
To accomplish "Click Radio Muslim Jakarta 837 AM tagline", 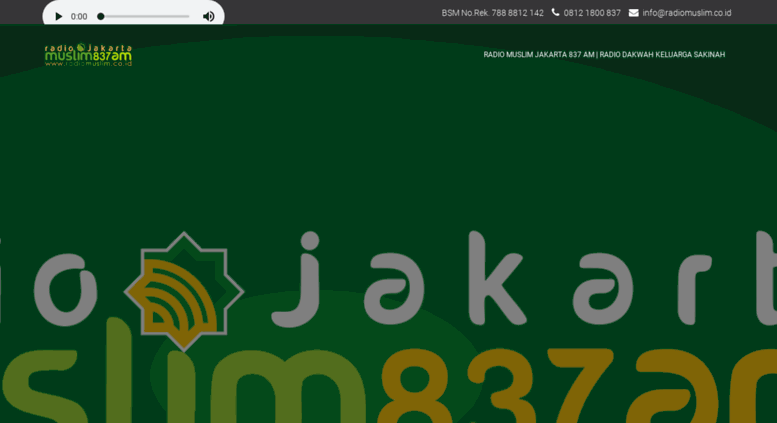I will click(x=604, y=54).
